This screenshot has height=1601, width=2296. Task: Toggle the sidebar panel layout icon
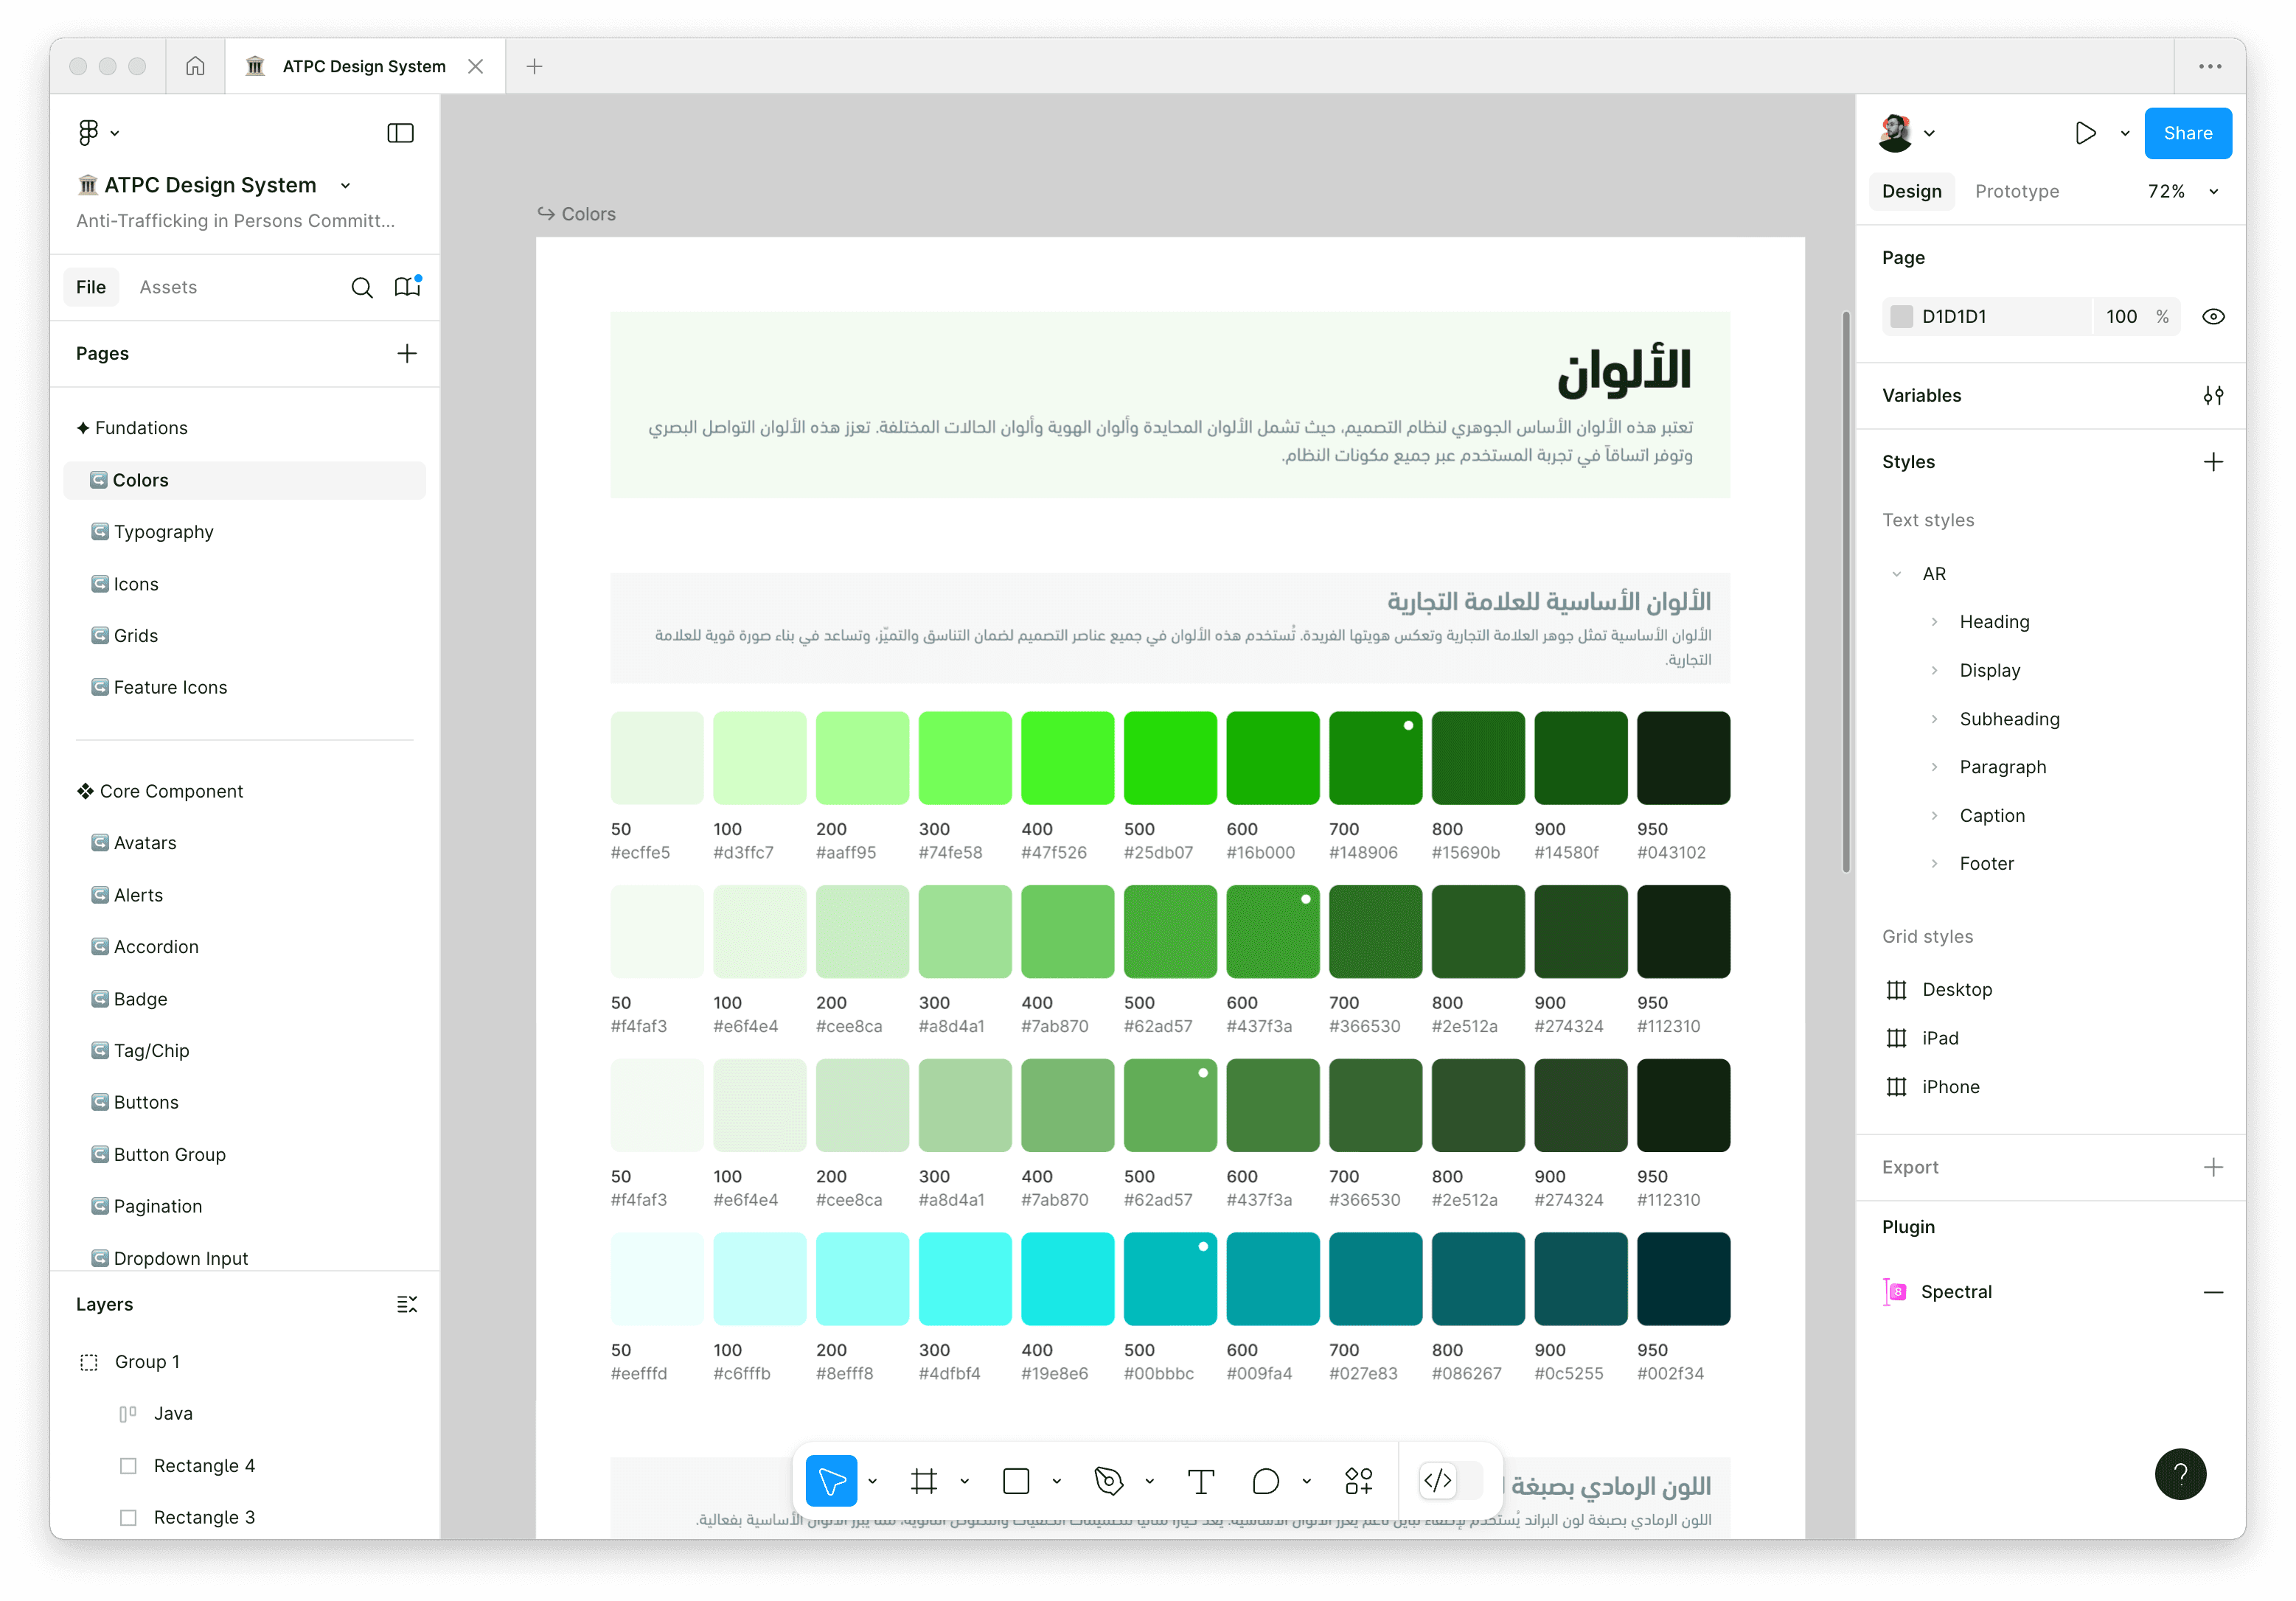400,133
